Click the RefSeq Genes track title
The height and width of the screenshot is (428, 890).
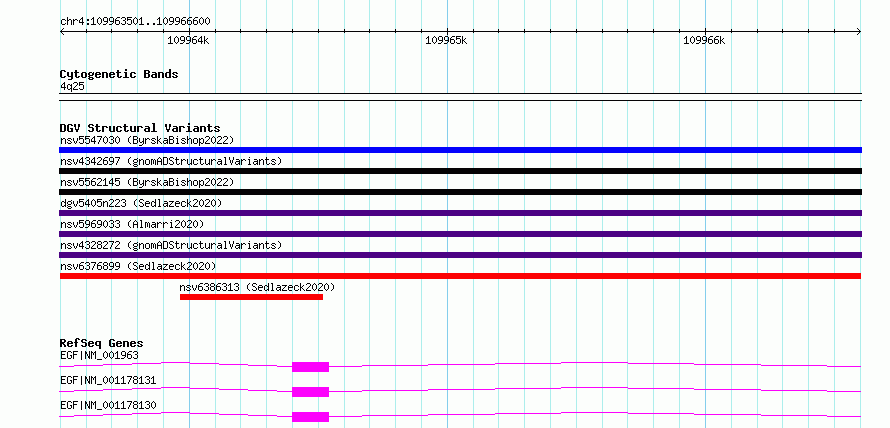tap(102, 343)
